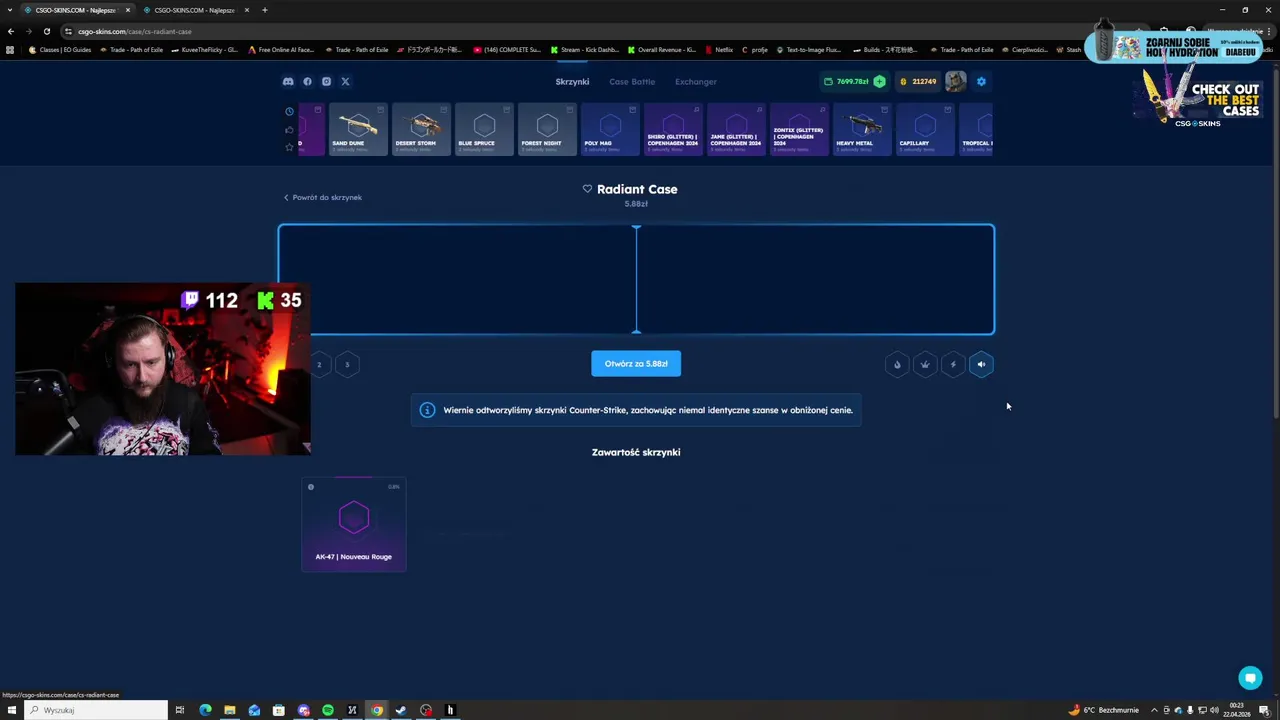Image resolution: width=1280 pixels, height=720 pixels.
Task: Click the 'Otwórz za 5.88zł' button
Action: click(636, 364)
